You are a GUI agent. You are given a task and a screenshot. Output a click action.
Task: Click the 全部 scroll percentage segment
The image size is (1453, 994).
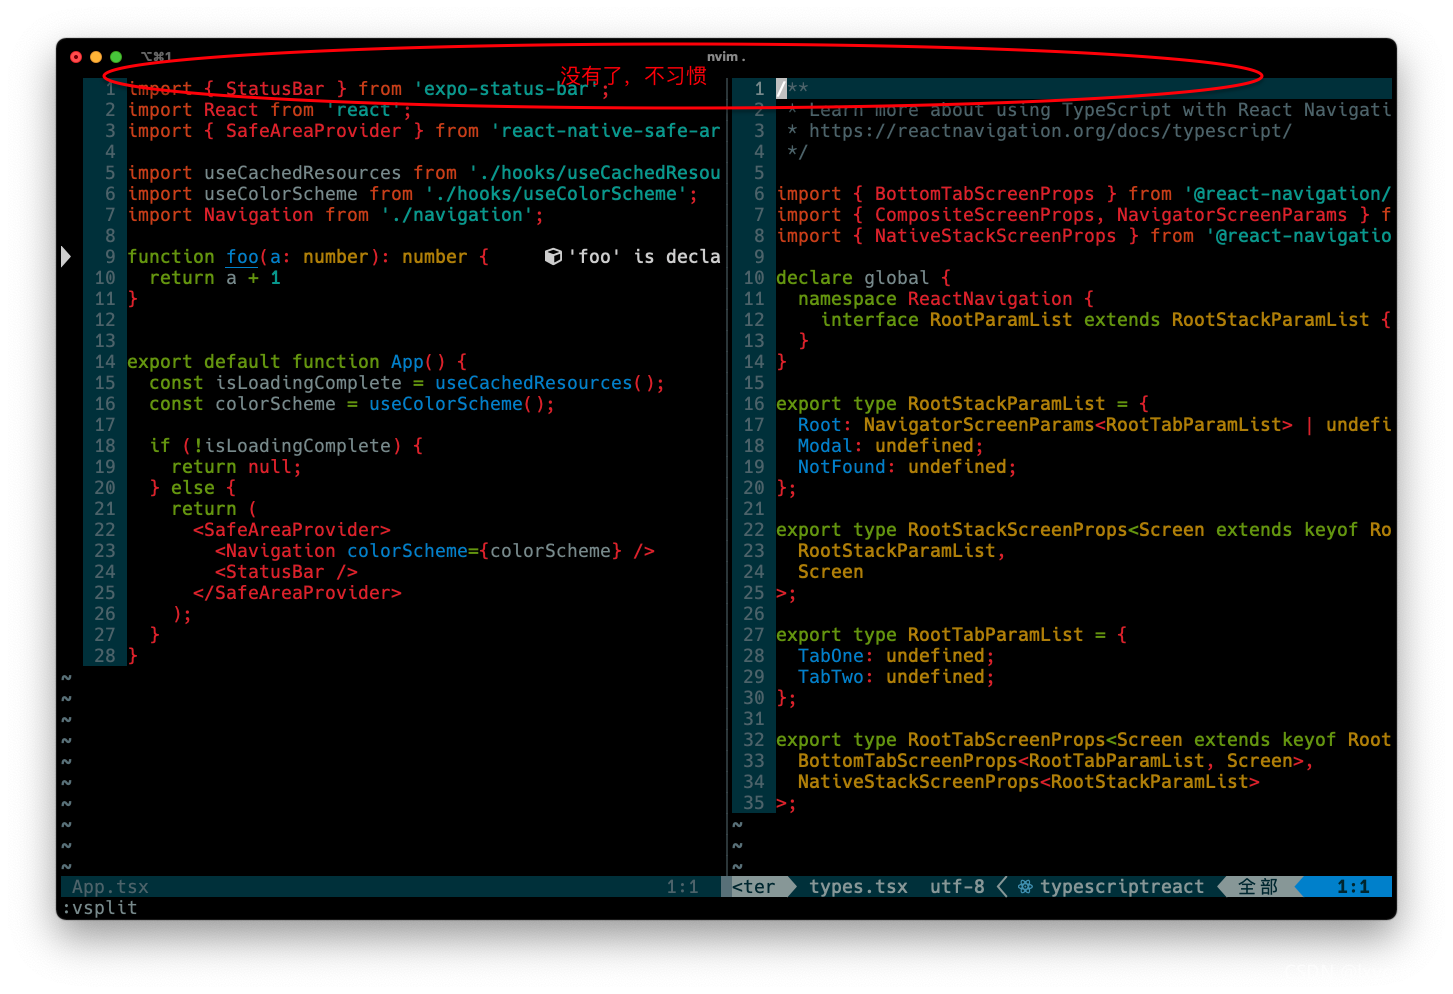1258,887
